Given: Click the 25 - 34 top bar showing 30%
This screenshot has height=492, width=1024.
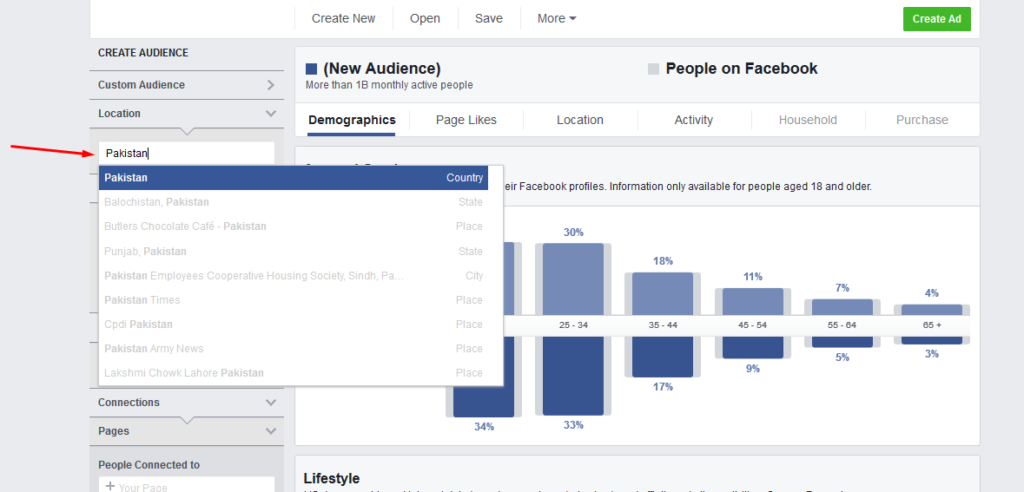Looking at the screenshot, I should coord(573,280).
